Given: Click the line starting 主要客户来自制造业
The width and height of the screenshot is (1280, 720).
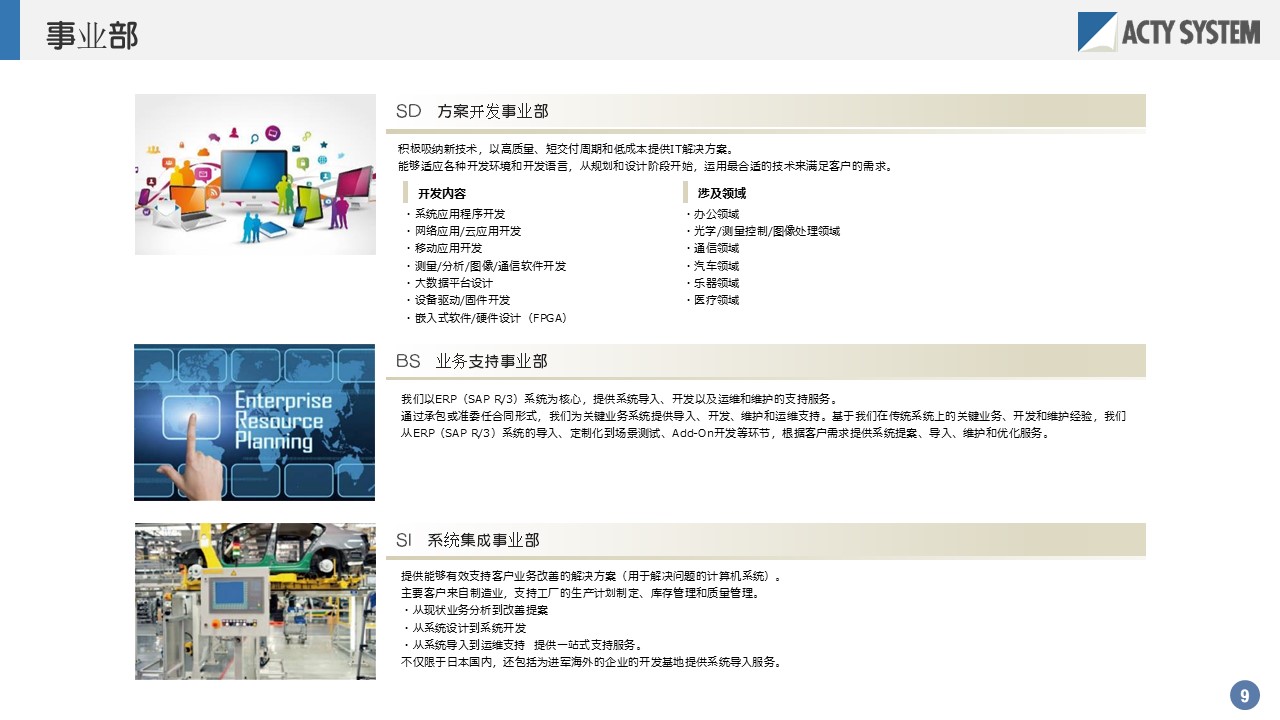Looking at the screenshot, I should click(x=581, y=593).
